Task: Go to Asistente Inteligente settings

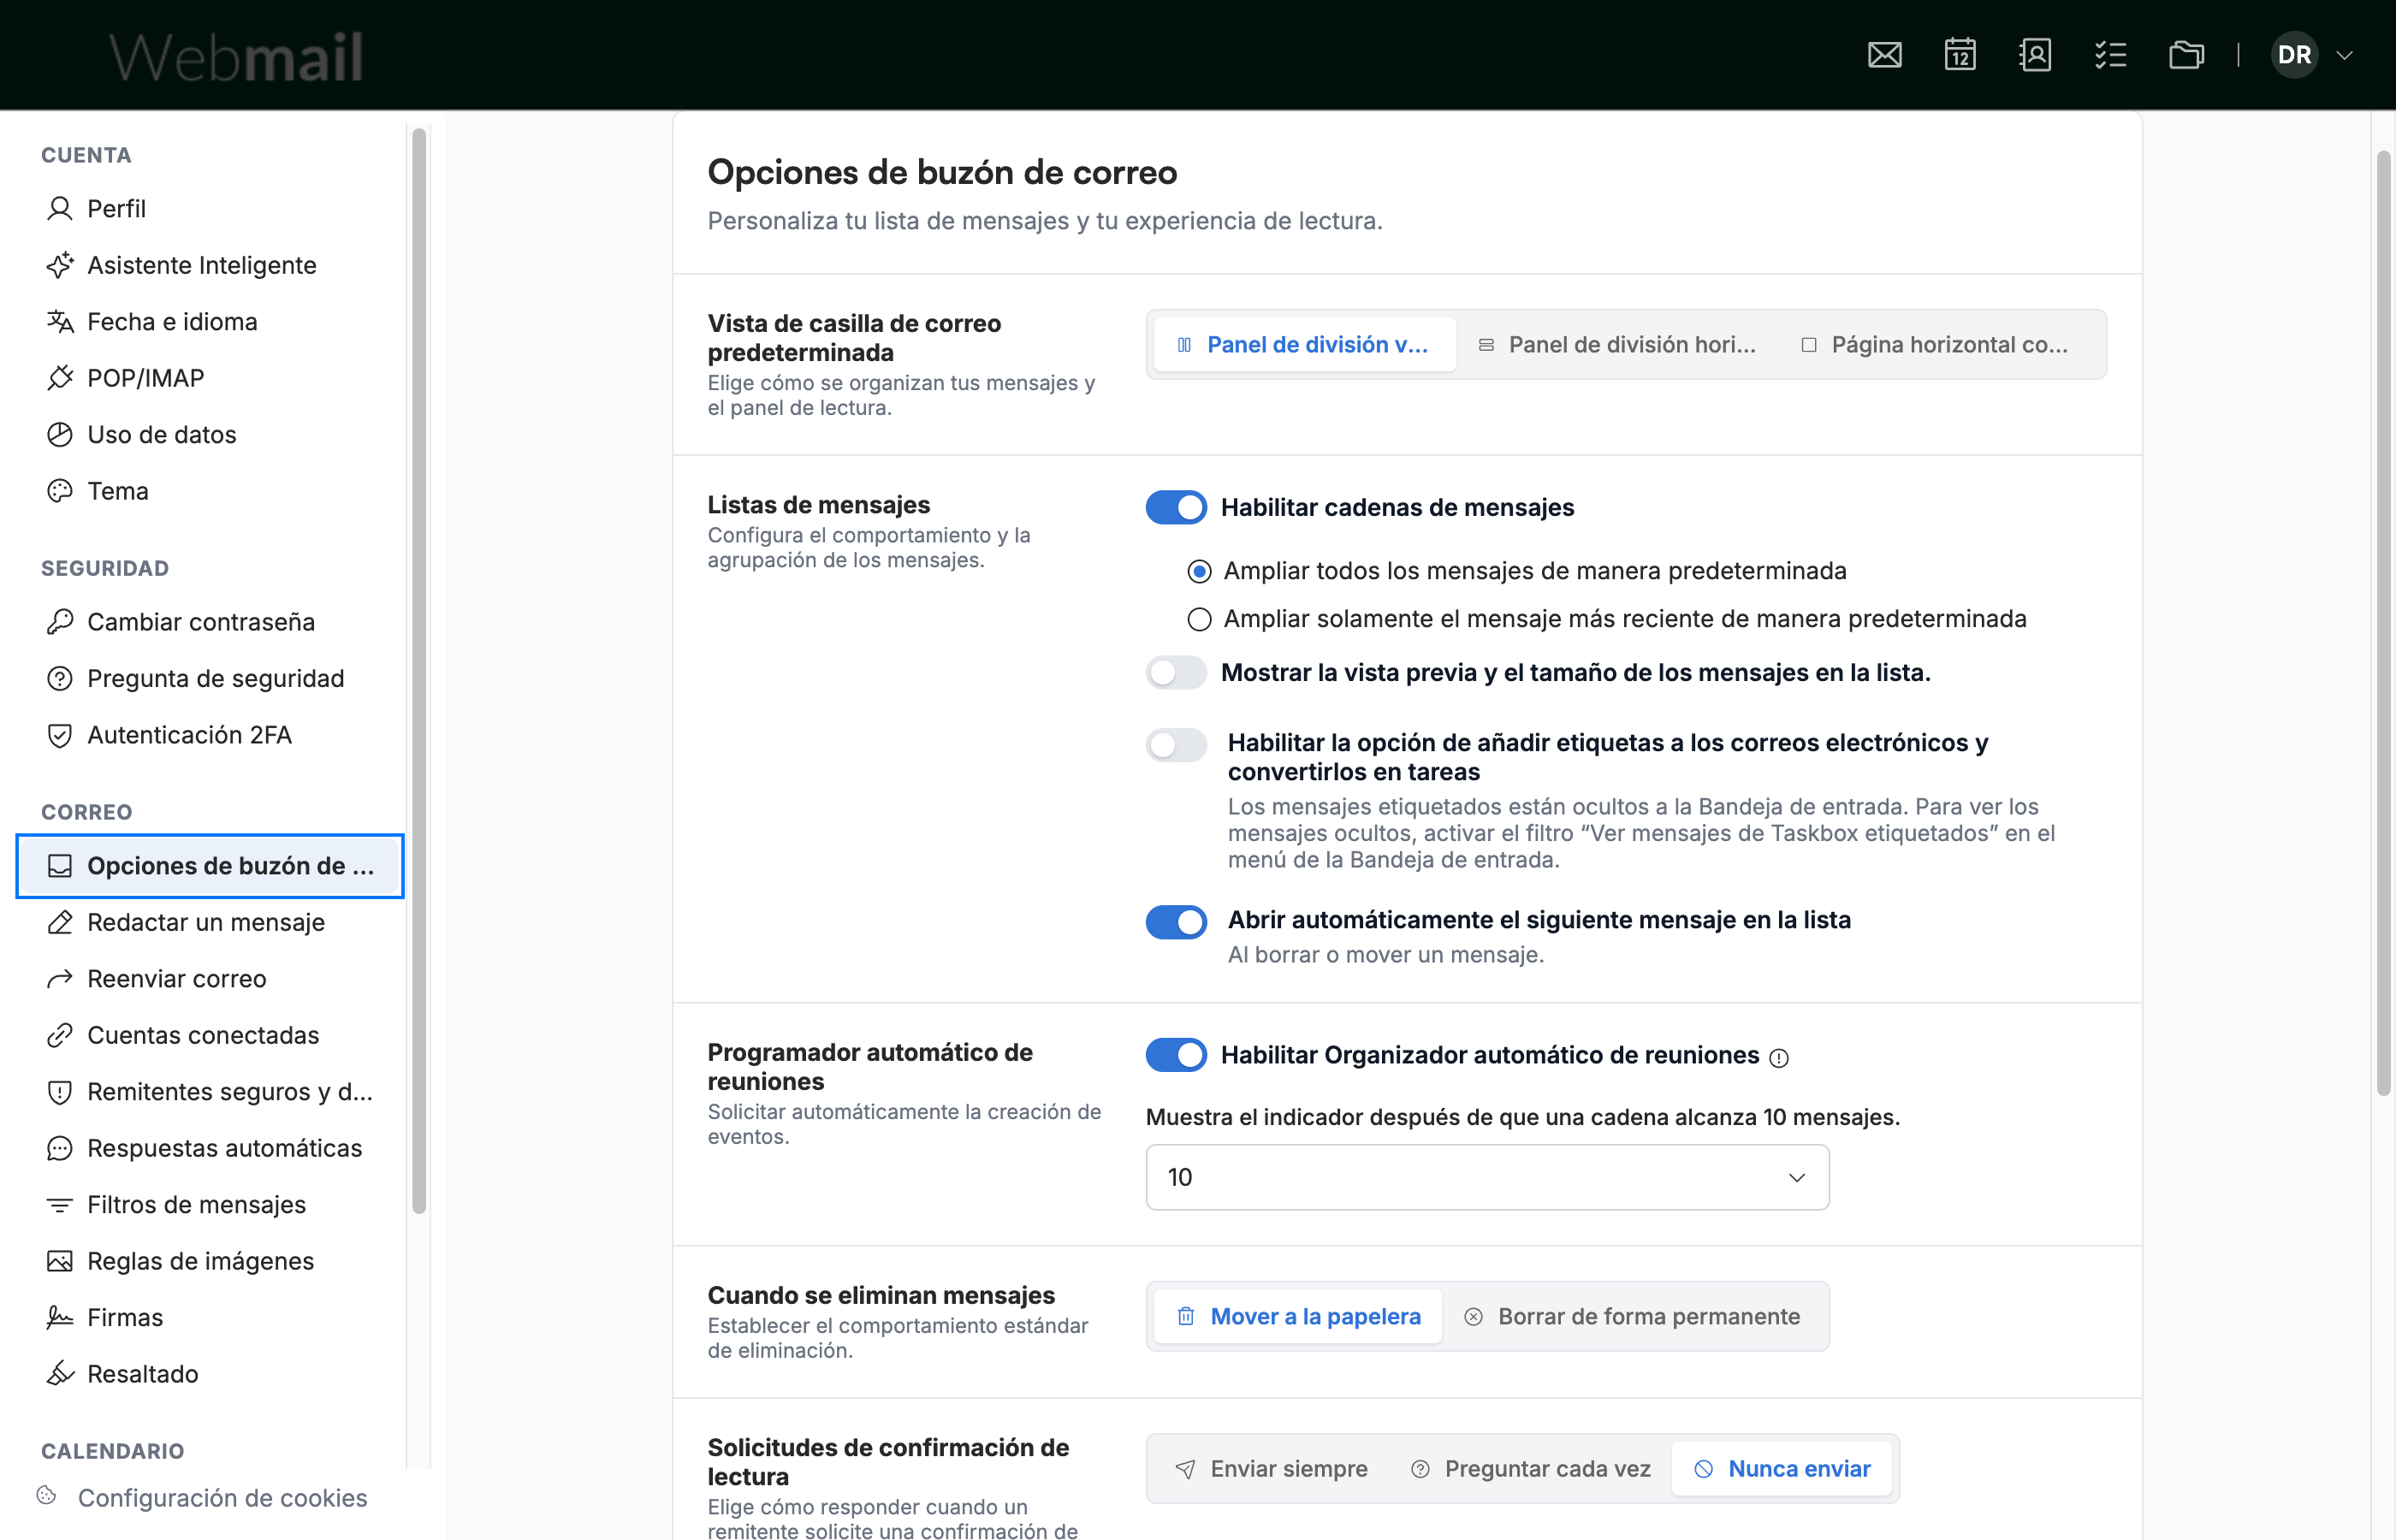Action: [210, 265]
